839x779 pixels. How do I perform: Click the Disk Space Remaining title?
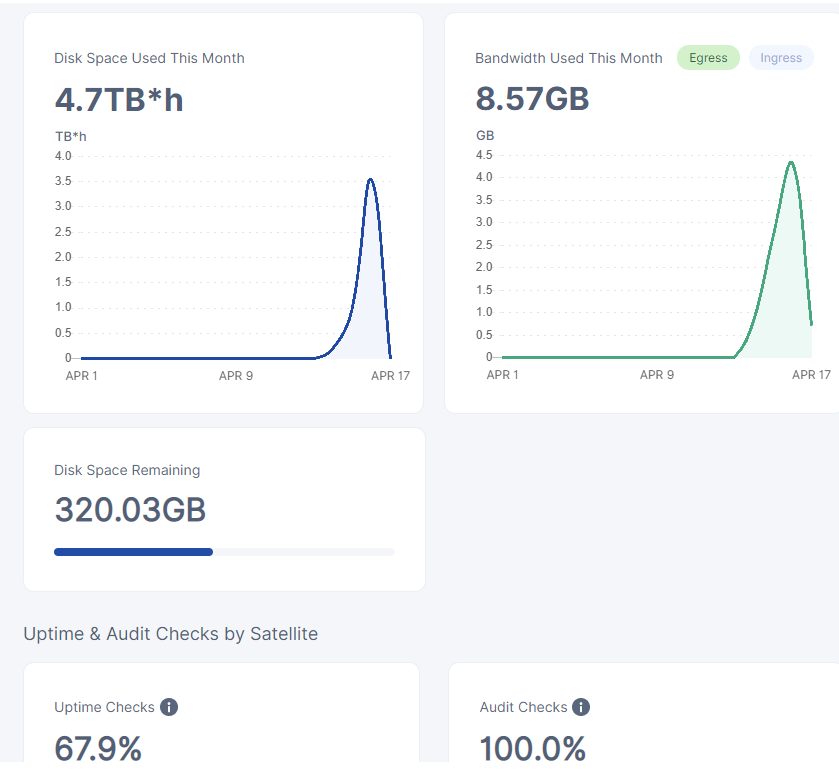(x=127, y=470)
